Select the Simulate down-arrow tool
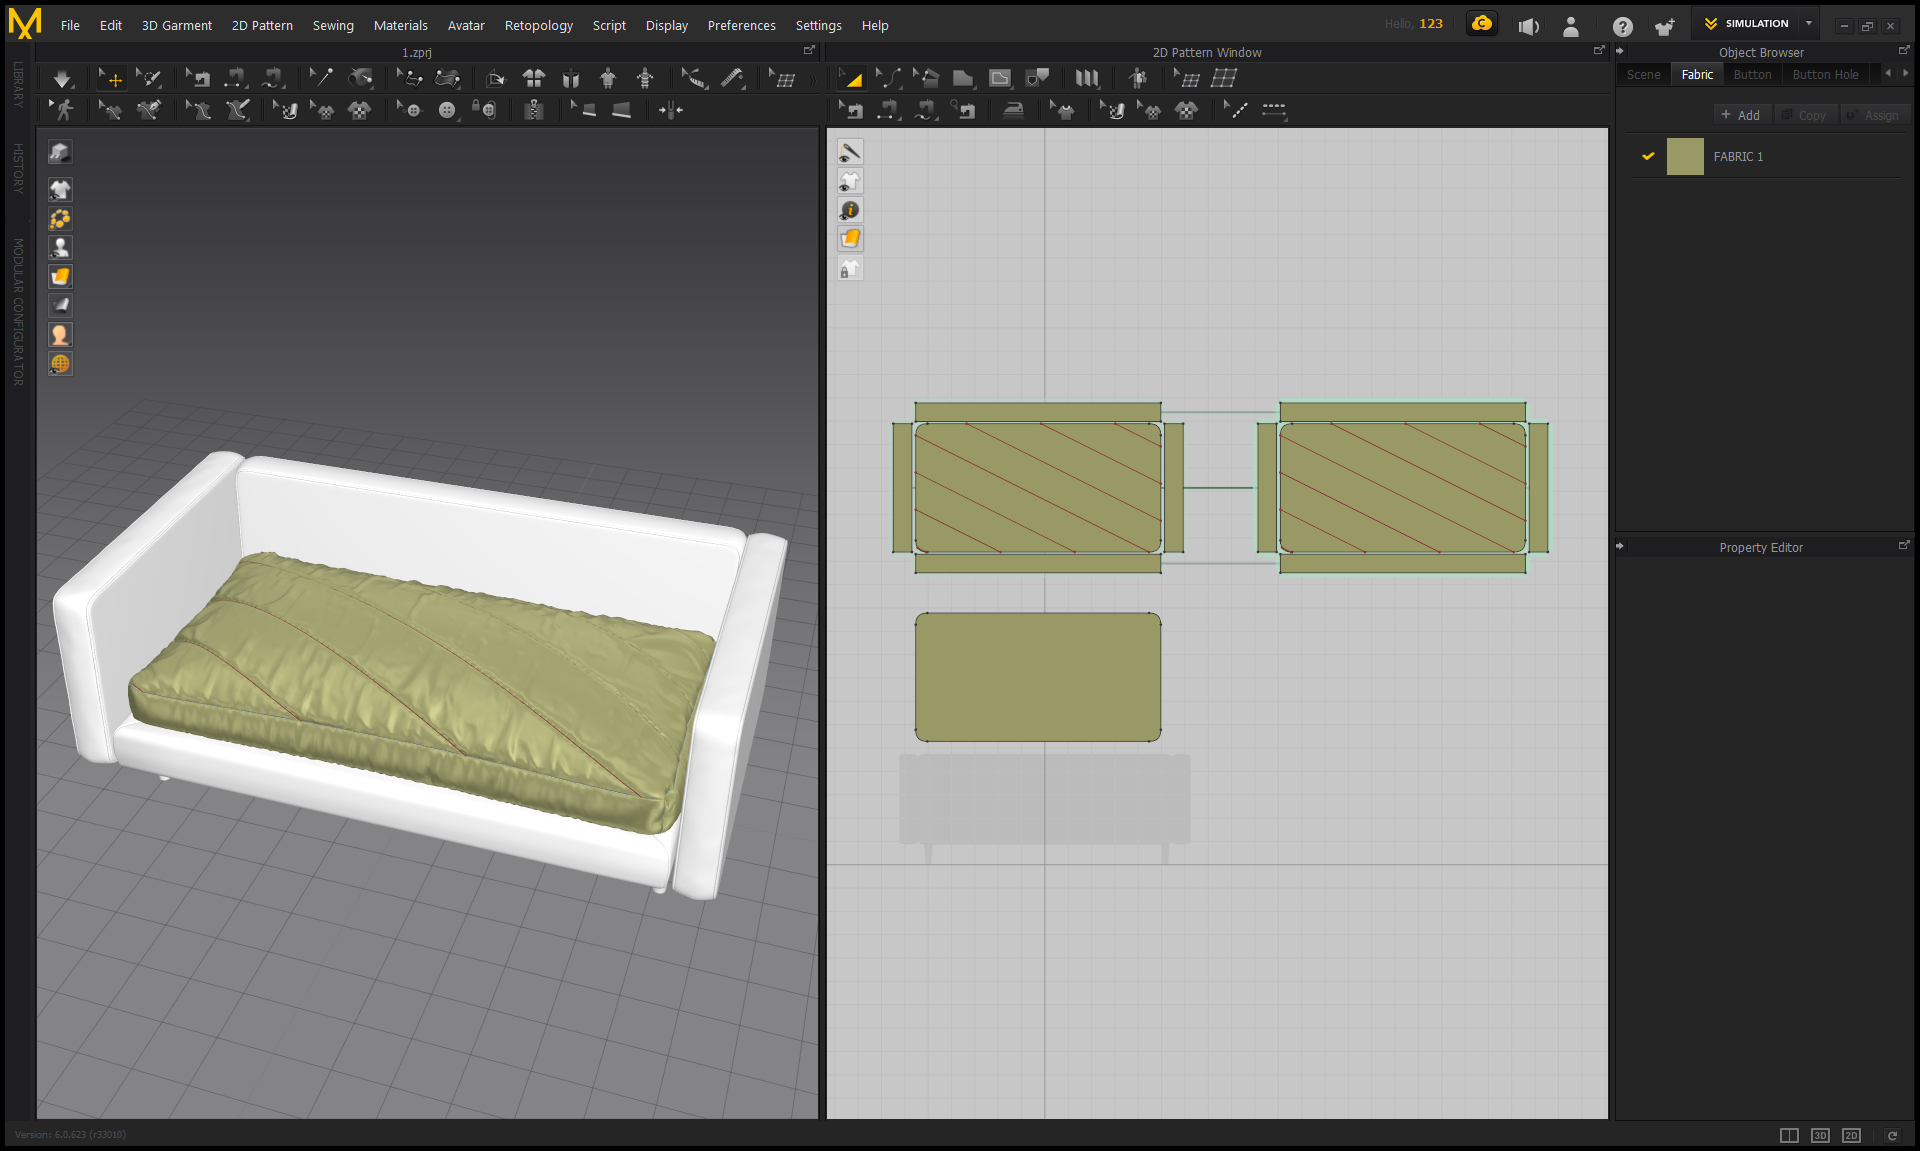The width and height of the screenshot is (1920, 1151). (x=62, y=79)
